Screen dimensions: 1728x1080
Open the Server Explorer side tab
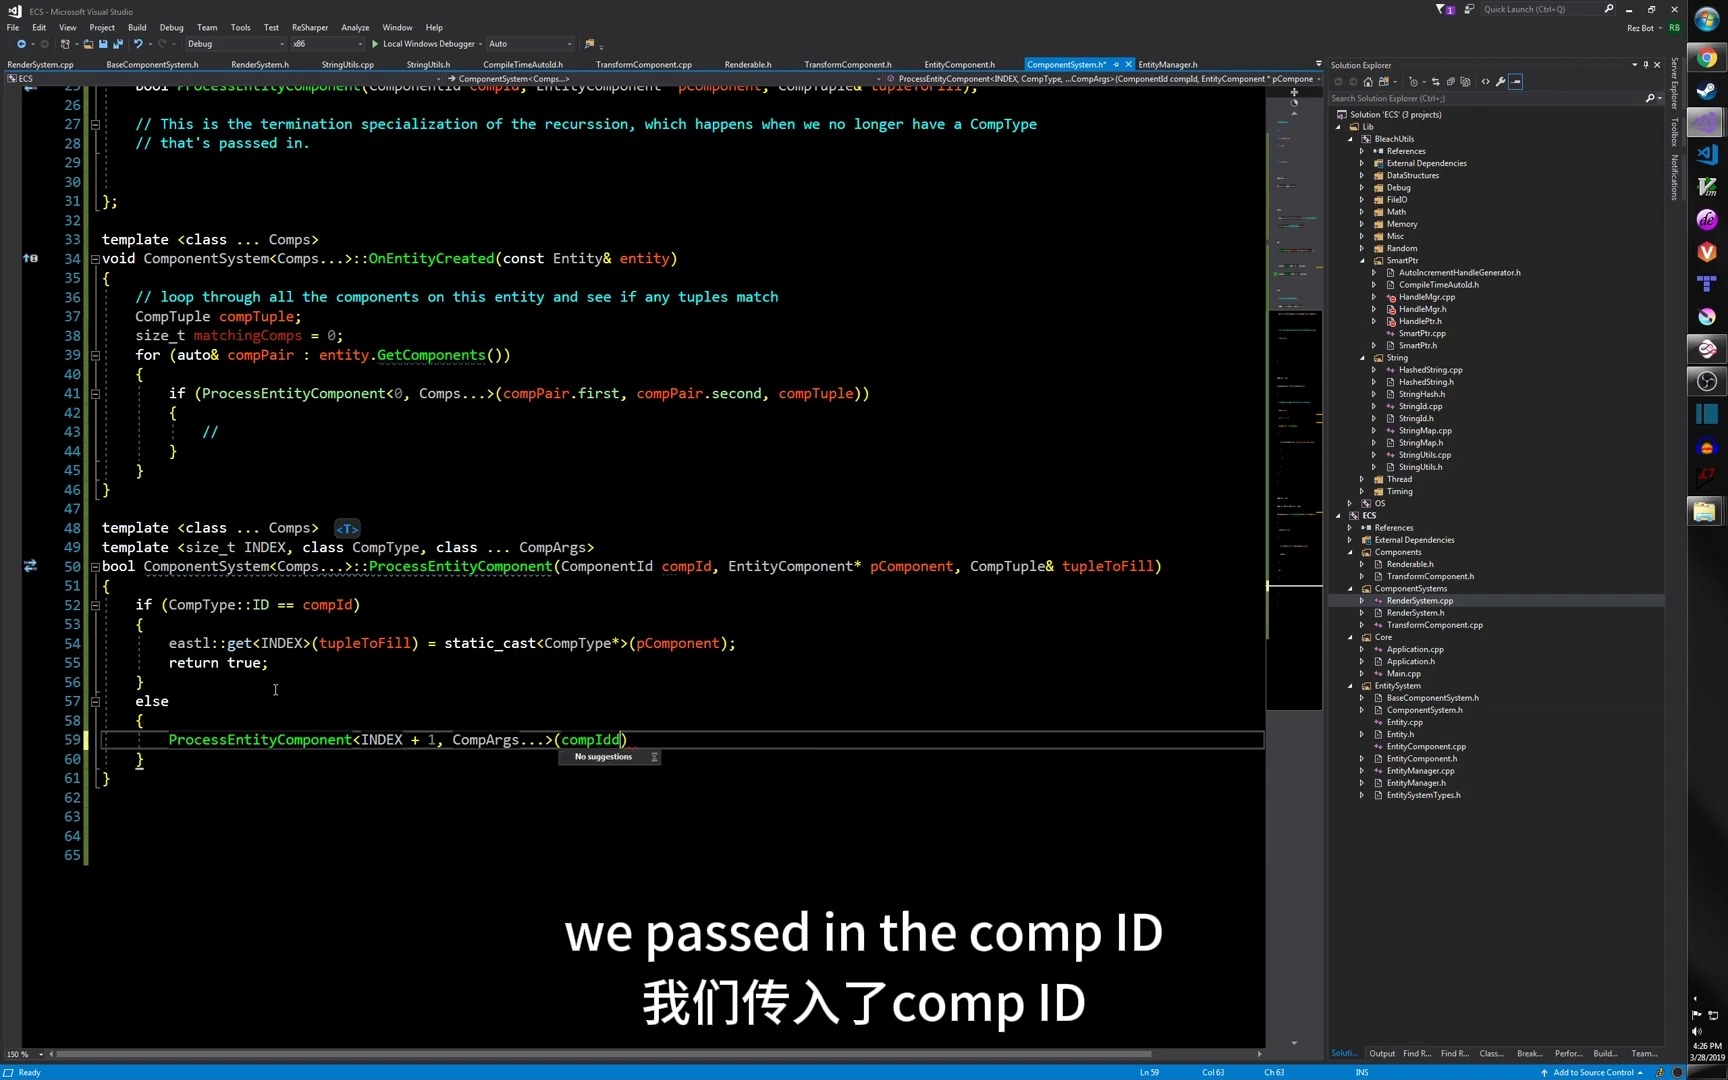1675,83
